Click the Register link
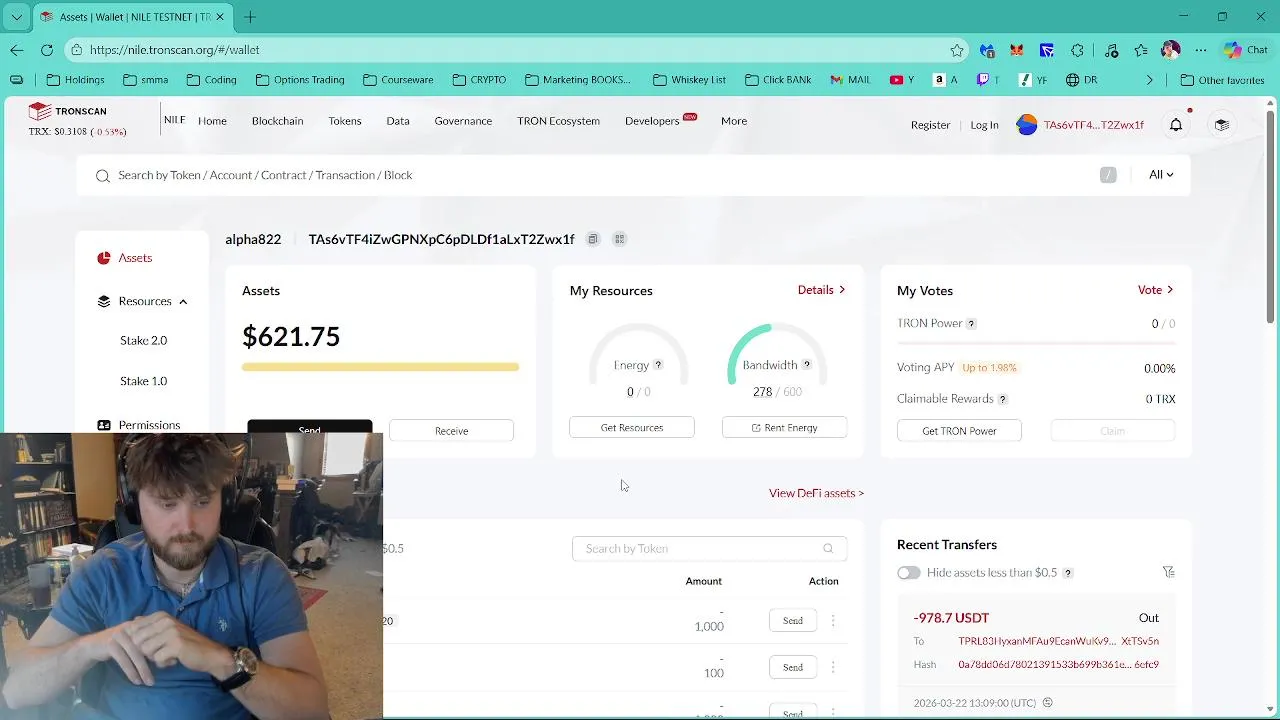Image resolution: width=1280 pixels, height=720 pixels. coord(930,125)
